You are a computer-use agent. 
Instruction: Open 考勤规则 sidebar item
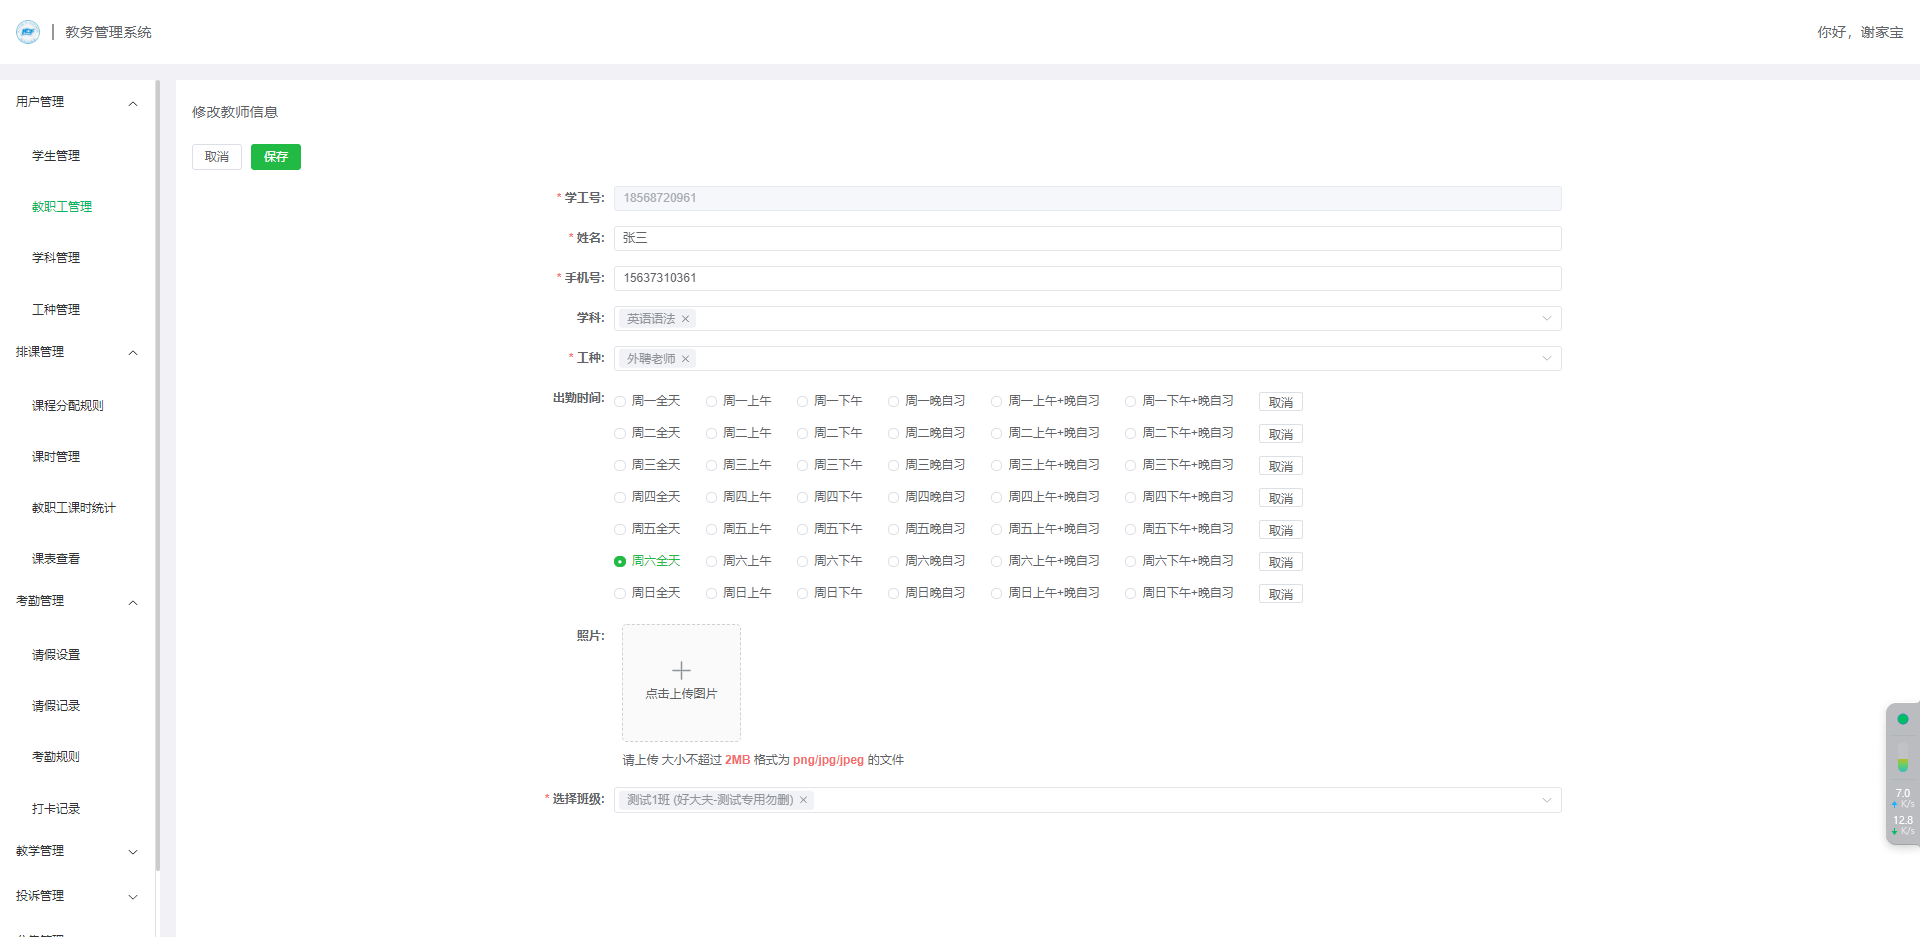[x=56, y=757]
